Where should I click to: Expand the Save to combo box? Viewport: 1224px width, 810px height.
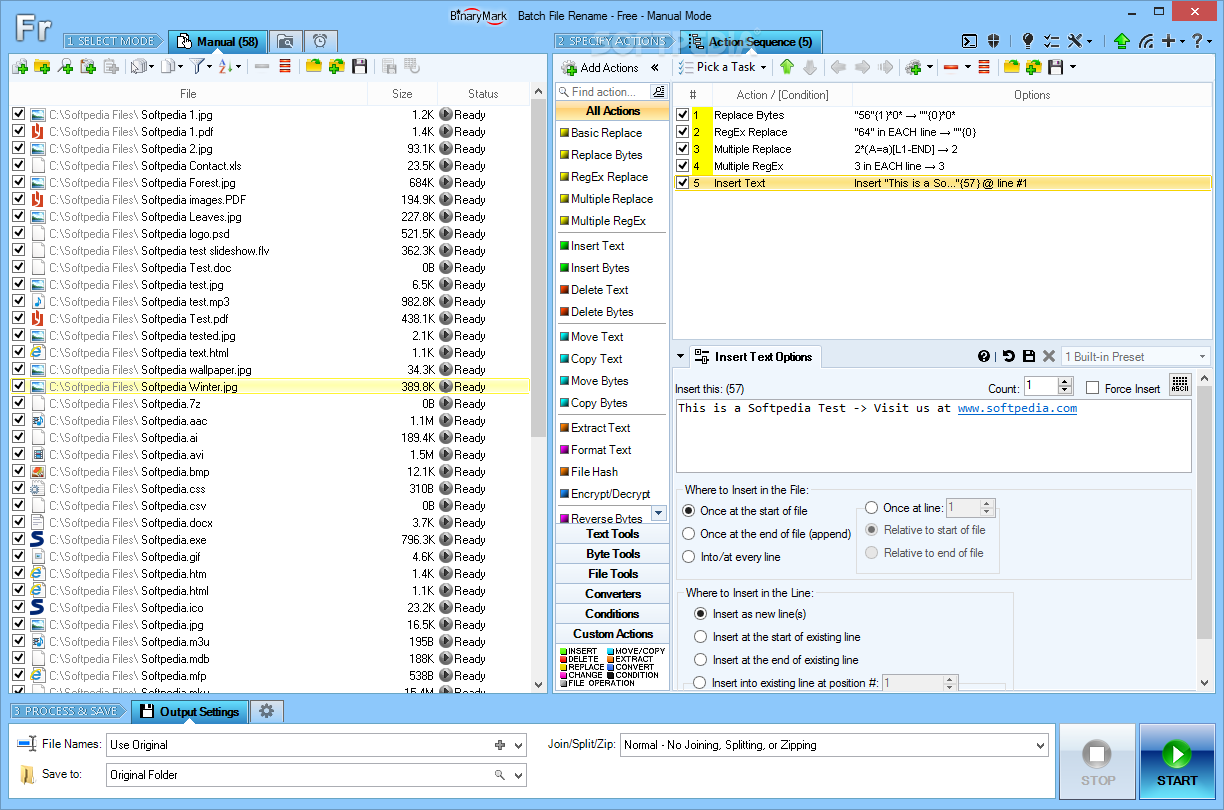point(518,775)
